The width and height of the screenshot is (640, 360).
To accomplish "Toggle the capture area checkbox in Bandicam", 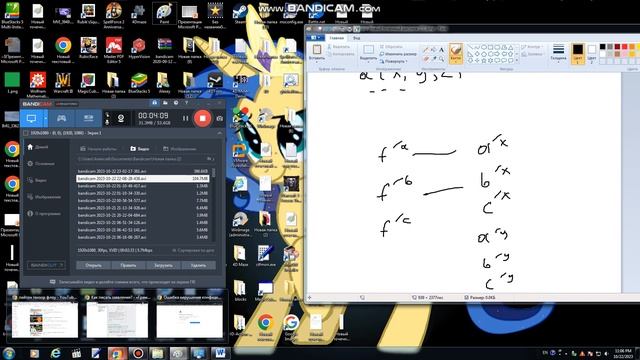I will [x=26, y=133].
